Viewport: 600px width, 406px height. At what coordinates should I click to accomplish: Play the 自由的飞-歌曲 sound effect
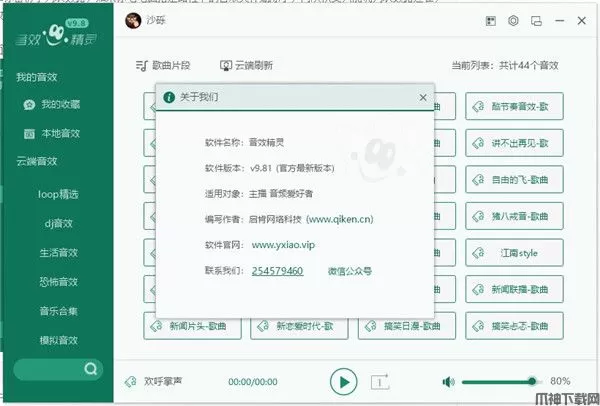514,179
